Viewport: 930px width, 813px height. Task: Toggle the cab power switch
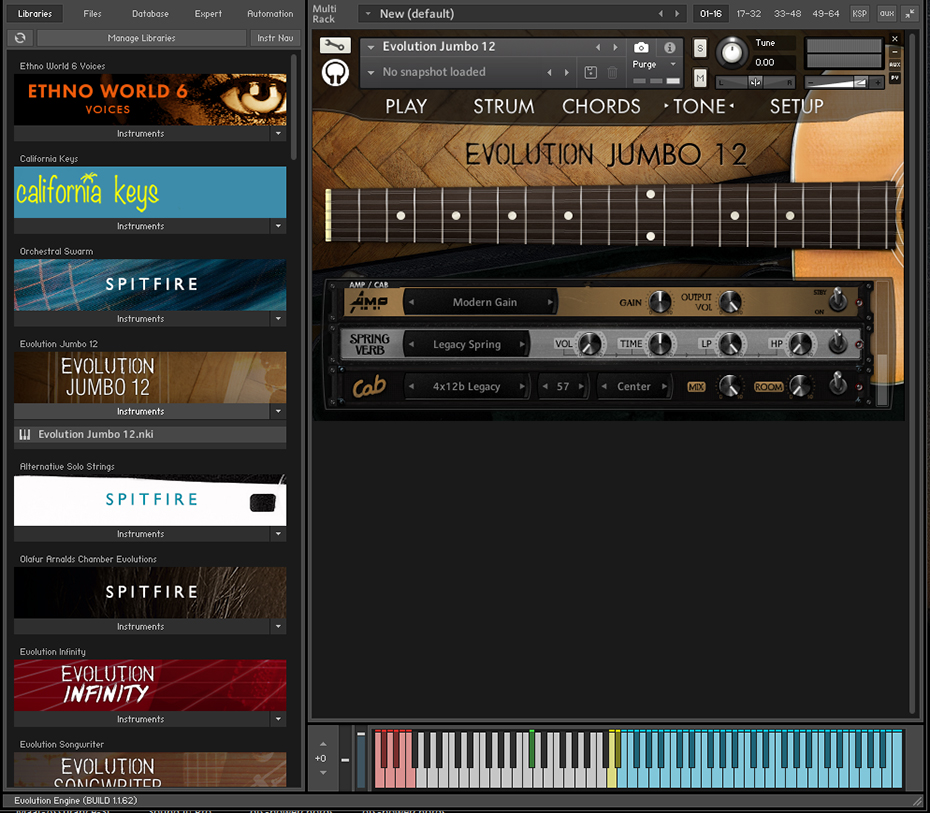837,383
